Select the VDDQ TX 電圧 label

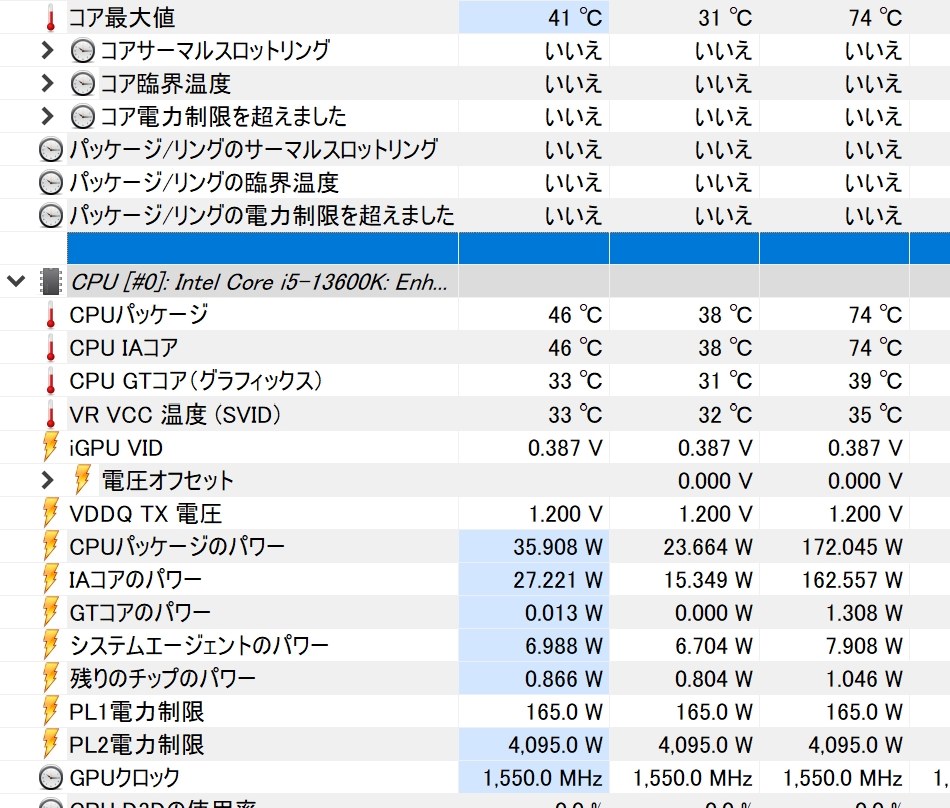coord(145,514)
